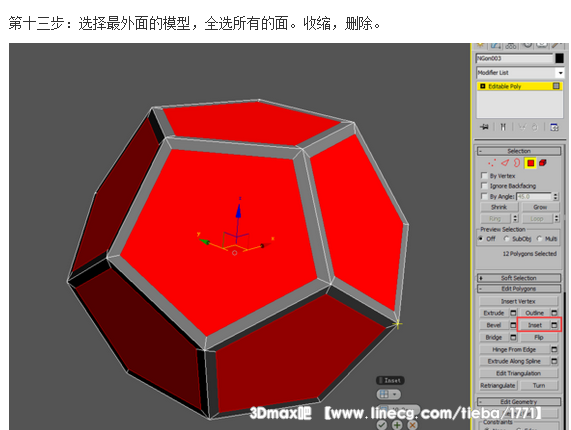Click Inset caddy title label
571x430 pixels.
click(390, 380)
